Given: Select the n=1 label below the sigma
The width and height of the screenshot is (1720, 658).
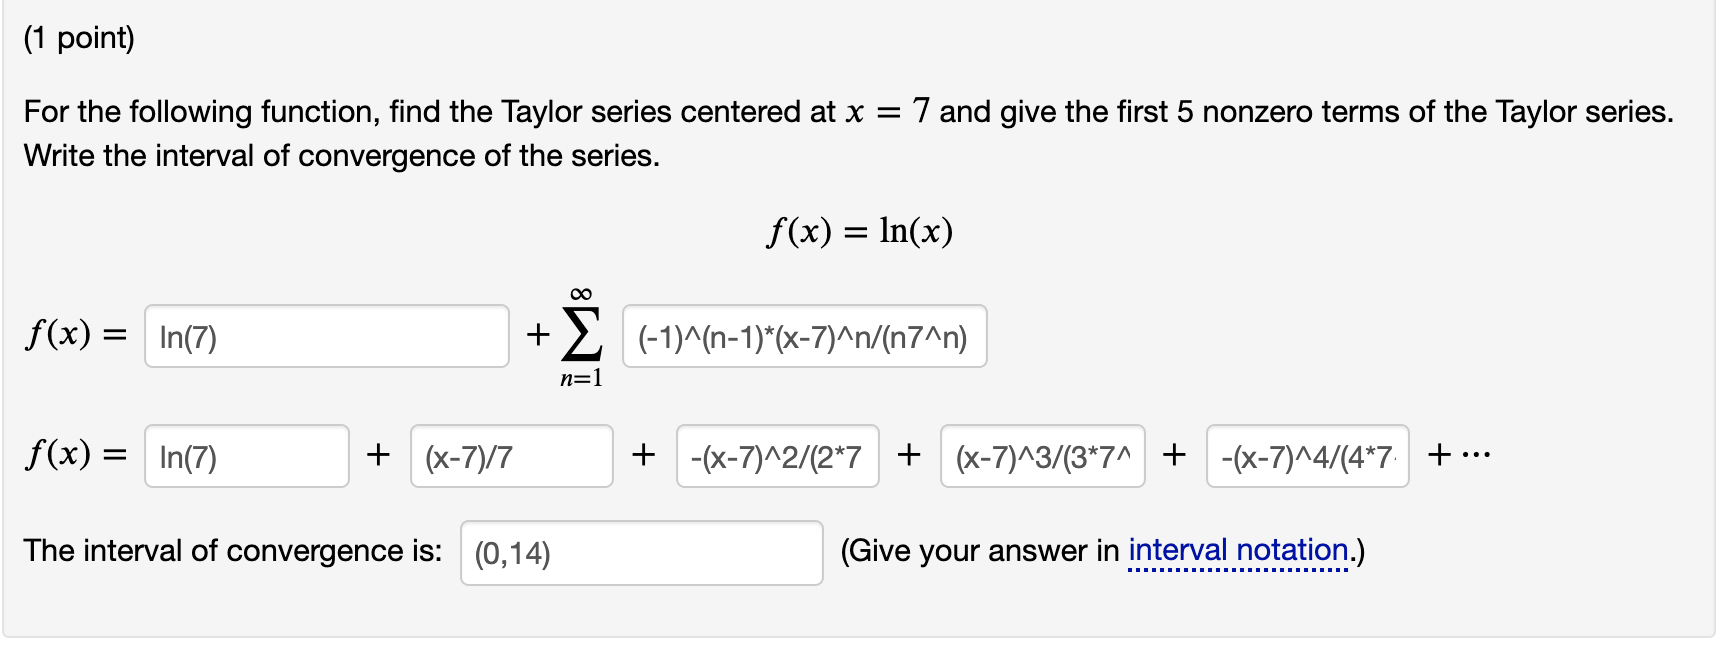Looking at the screenshot, I should pos(583,378).
